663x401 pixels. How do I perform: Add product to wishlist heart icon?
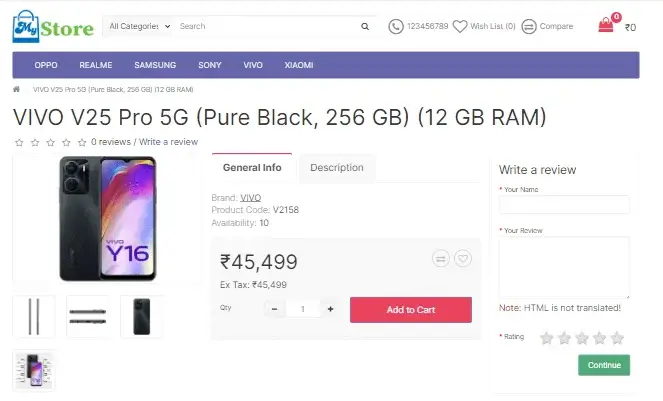click(462, 258)
